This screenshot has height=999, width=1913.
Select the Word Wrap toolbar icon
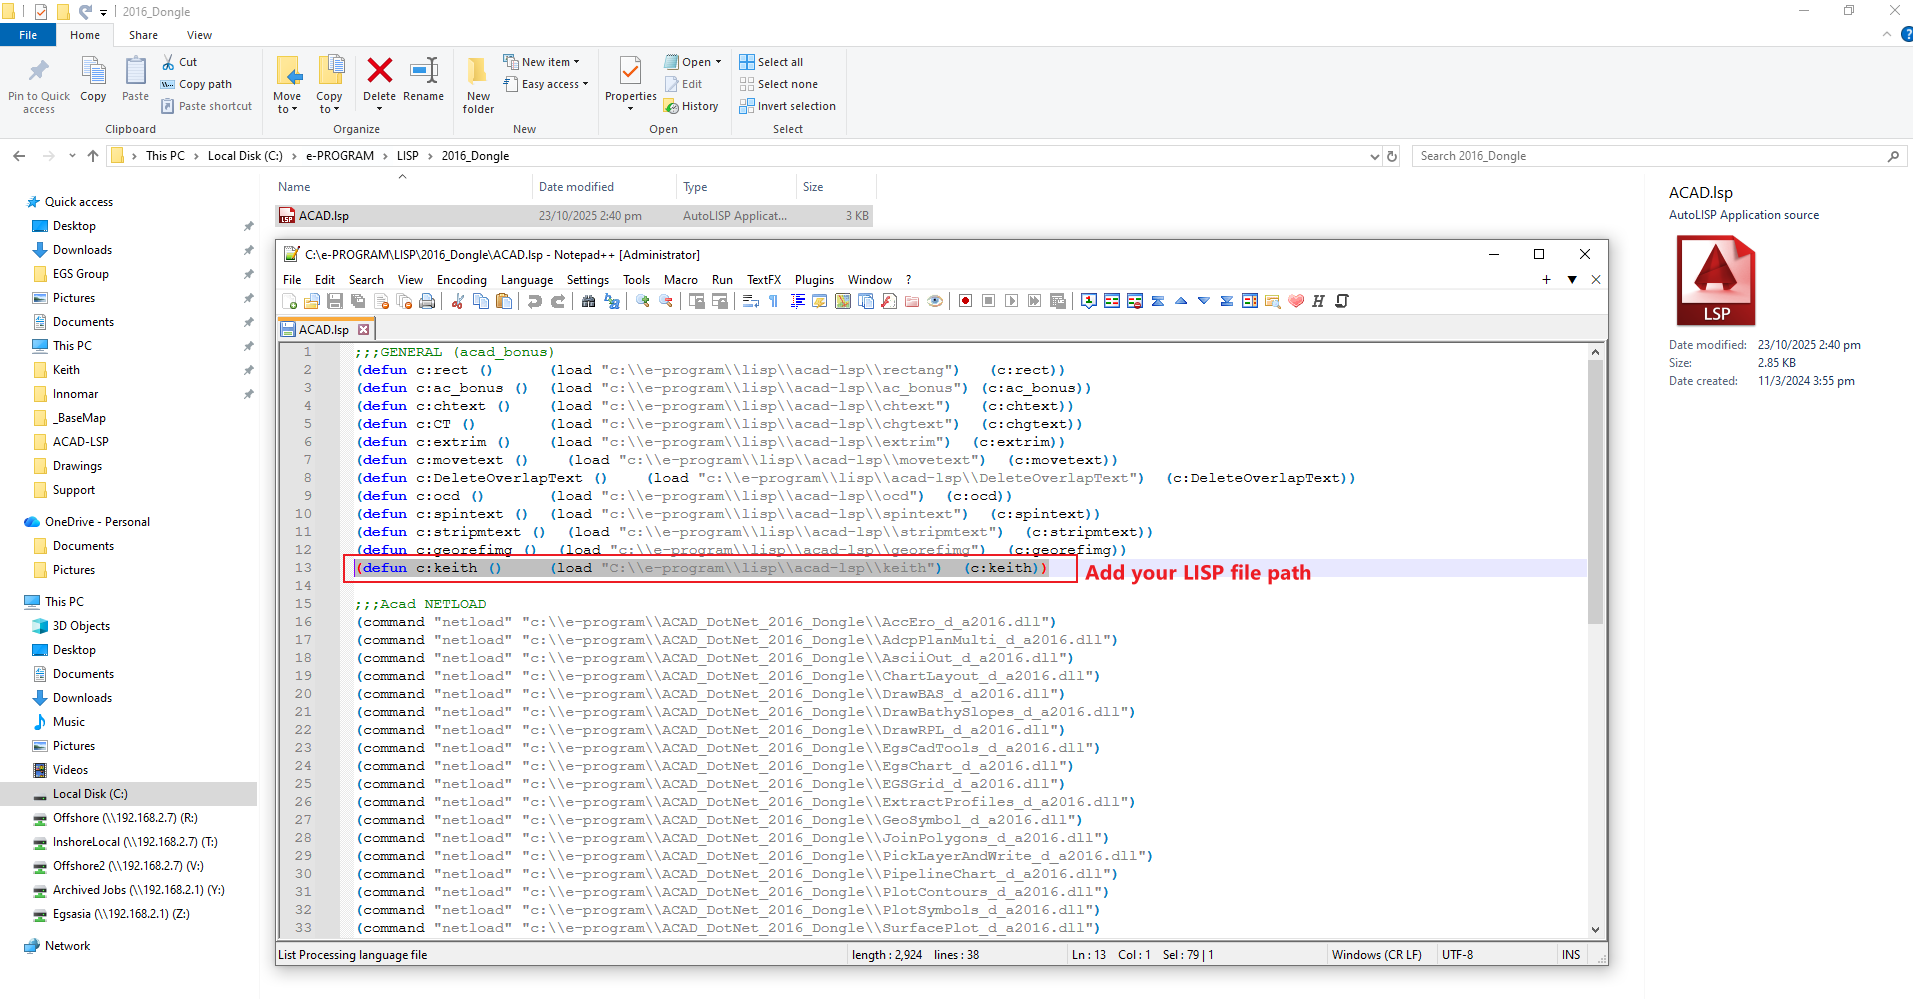tap(749, 301)
